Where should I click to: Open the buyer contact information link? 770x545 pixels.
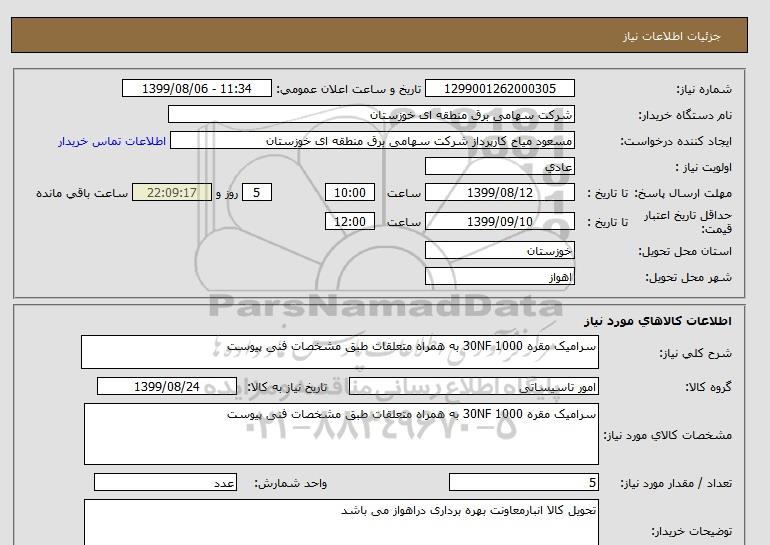pyautogui.click(x=103, y=141)
